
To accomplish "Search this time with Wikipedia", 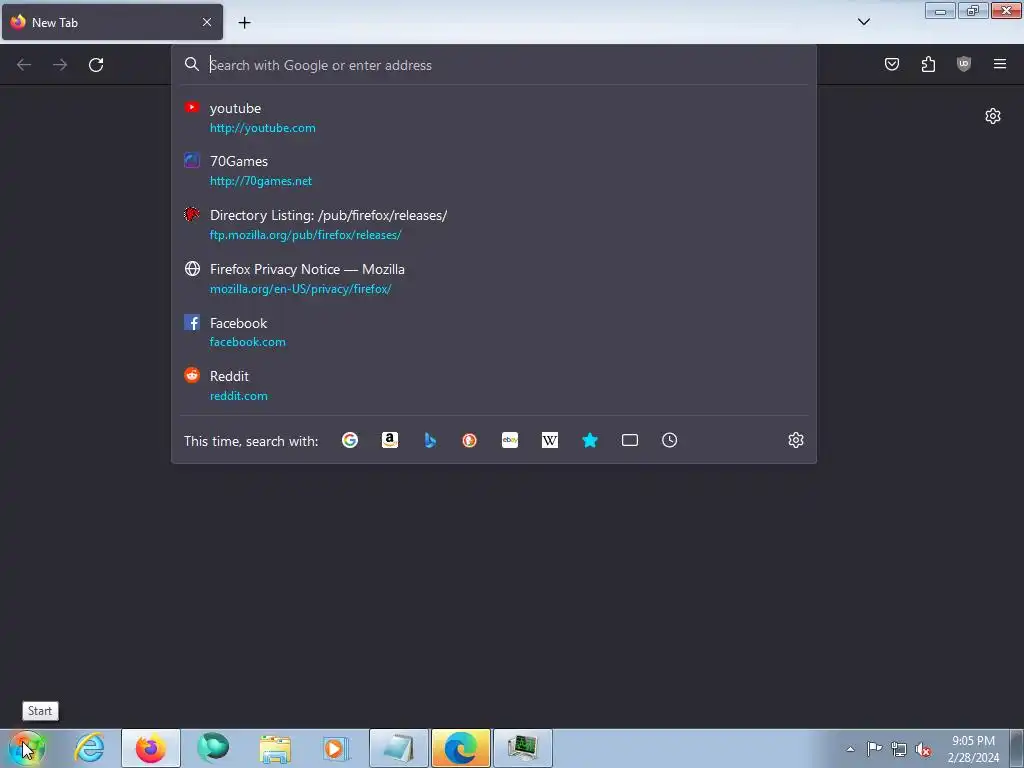I will (550, 440).
